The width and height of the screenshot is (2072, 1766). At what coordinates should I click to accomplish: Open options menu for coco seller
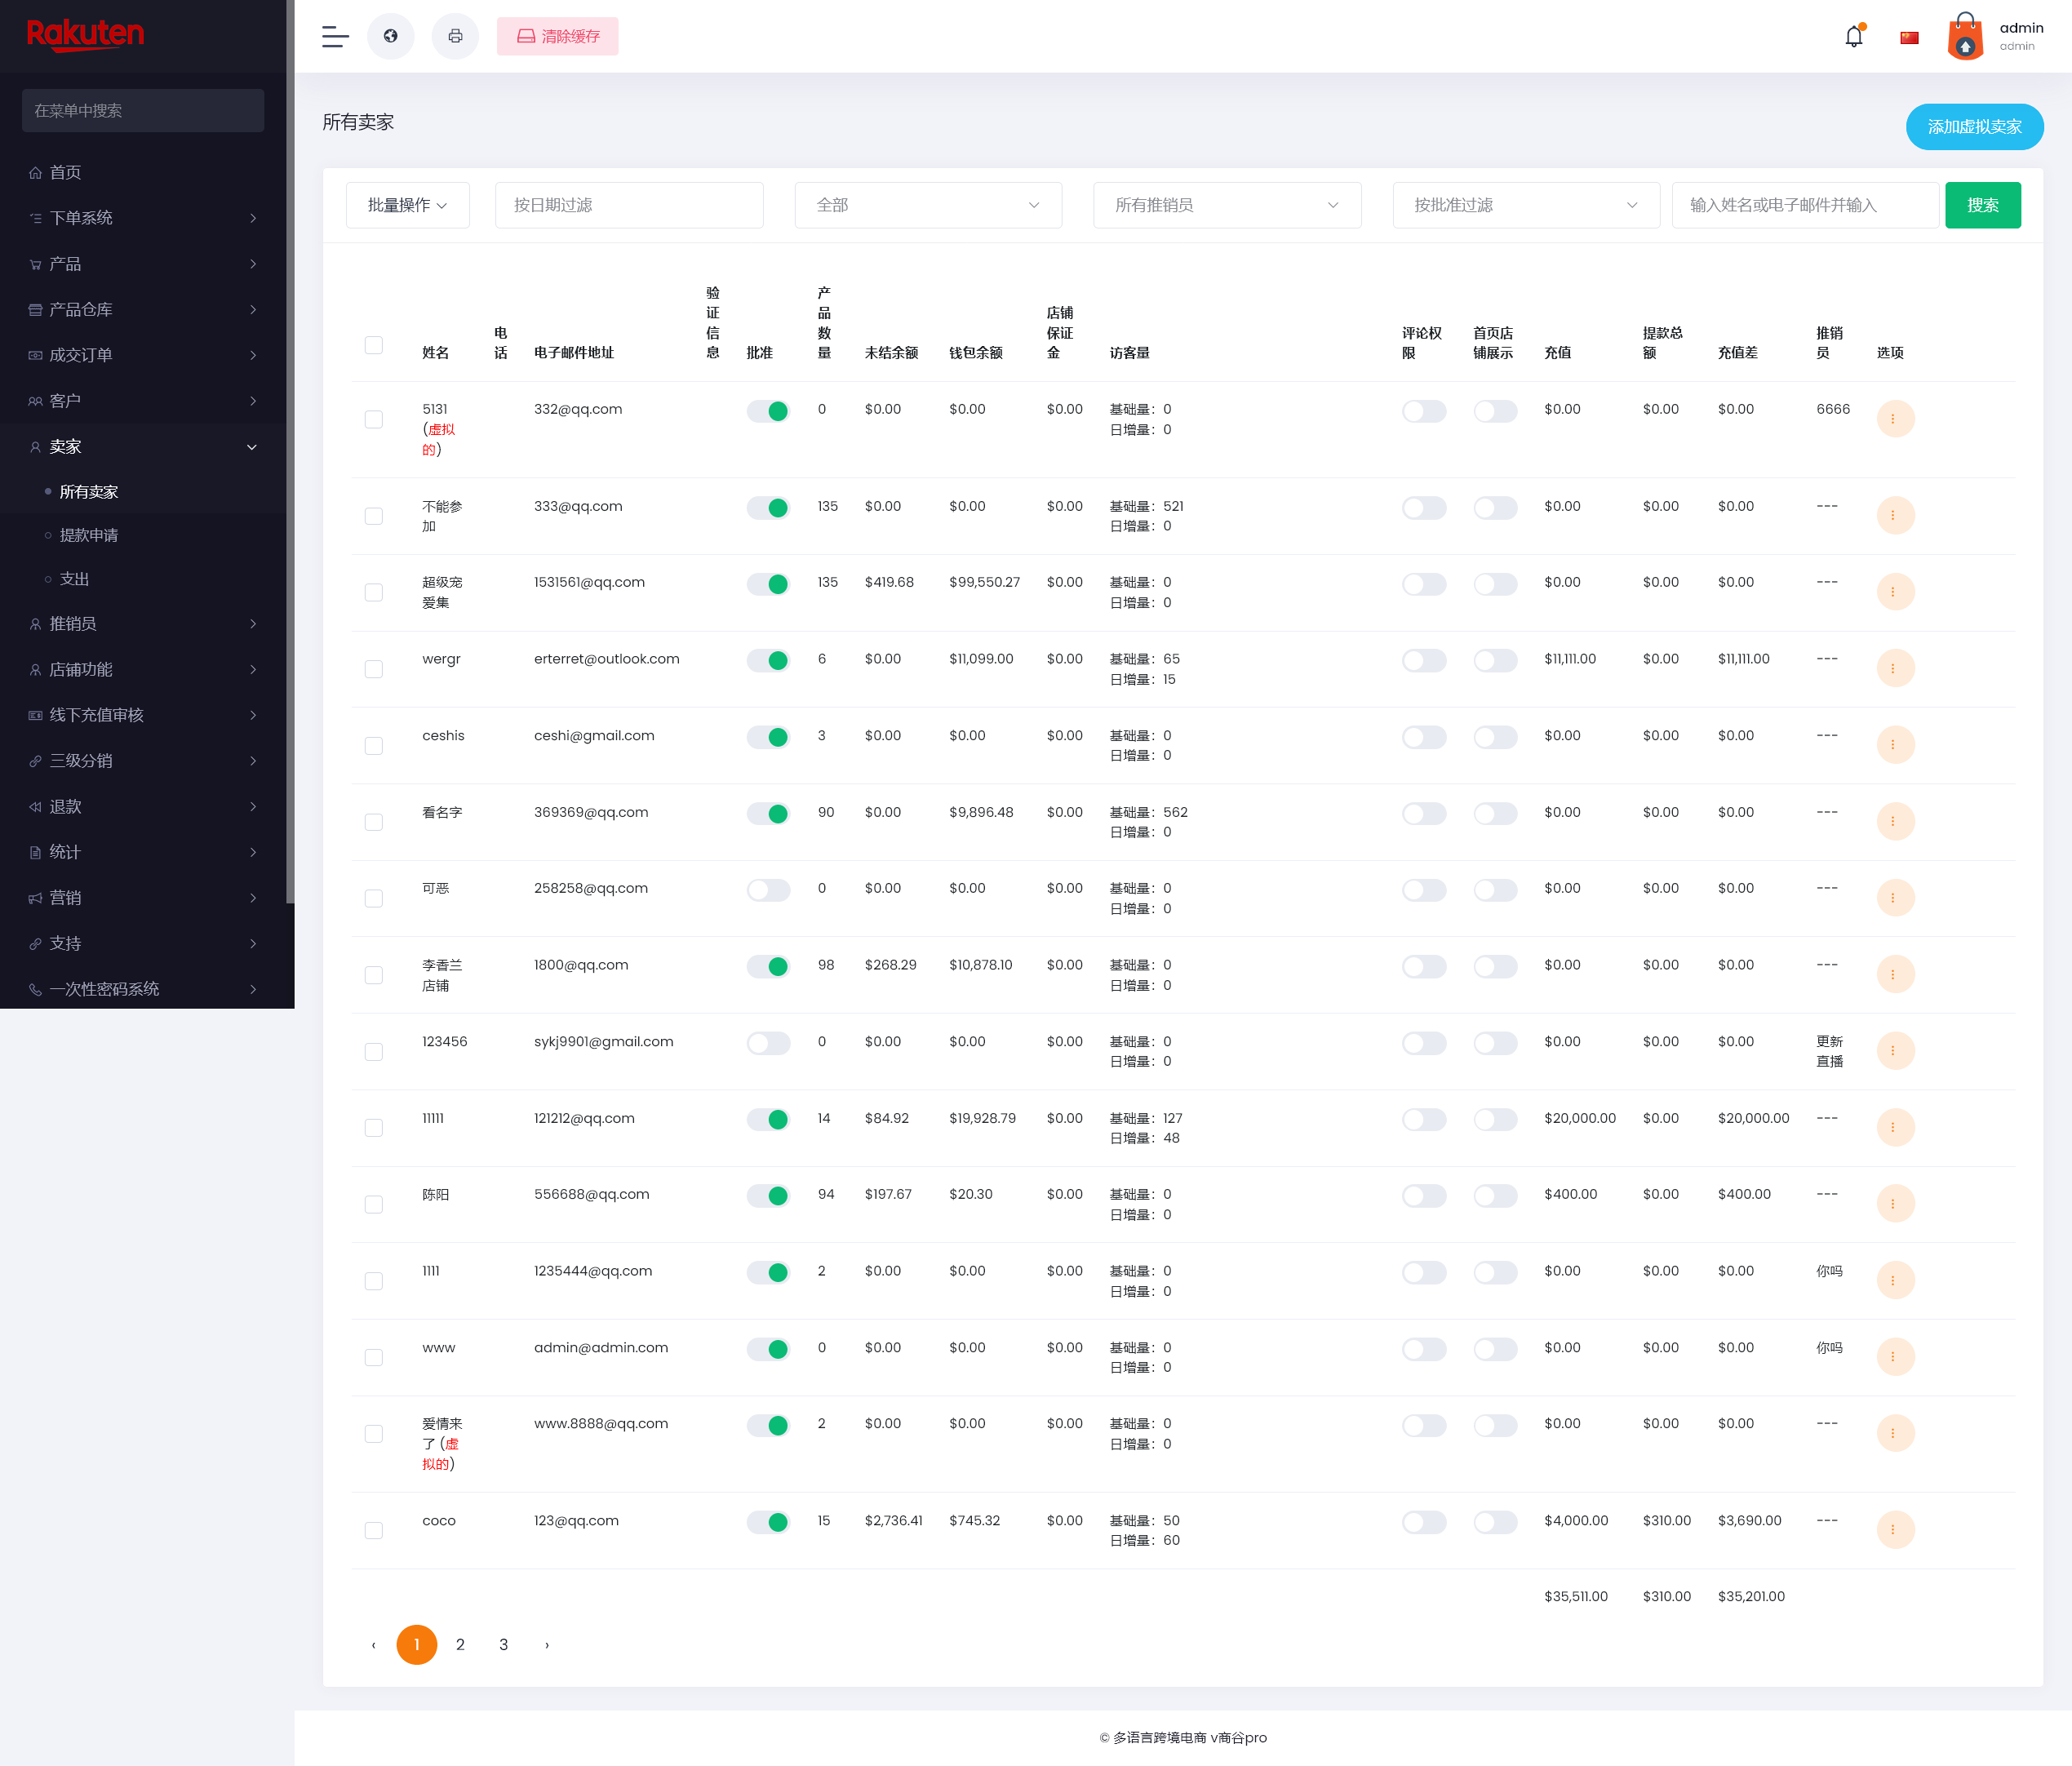(1894, 1529)
